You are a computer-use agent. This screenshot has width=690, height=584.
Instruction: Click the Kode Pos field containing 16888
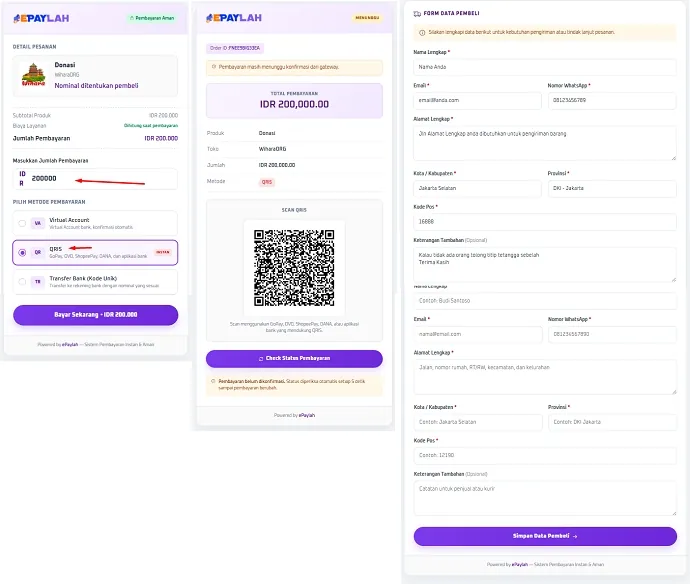[545, 222]
